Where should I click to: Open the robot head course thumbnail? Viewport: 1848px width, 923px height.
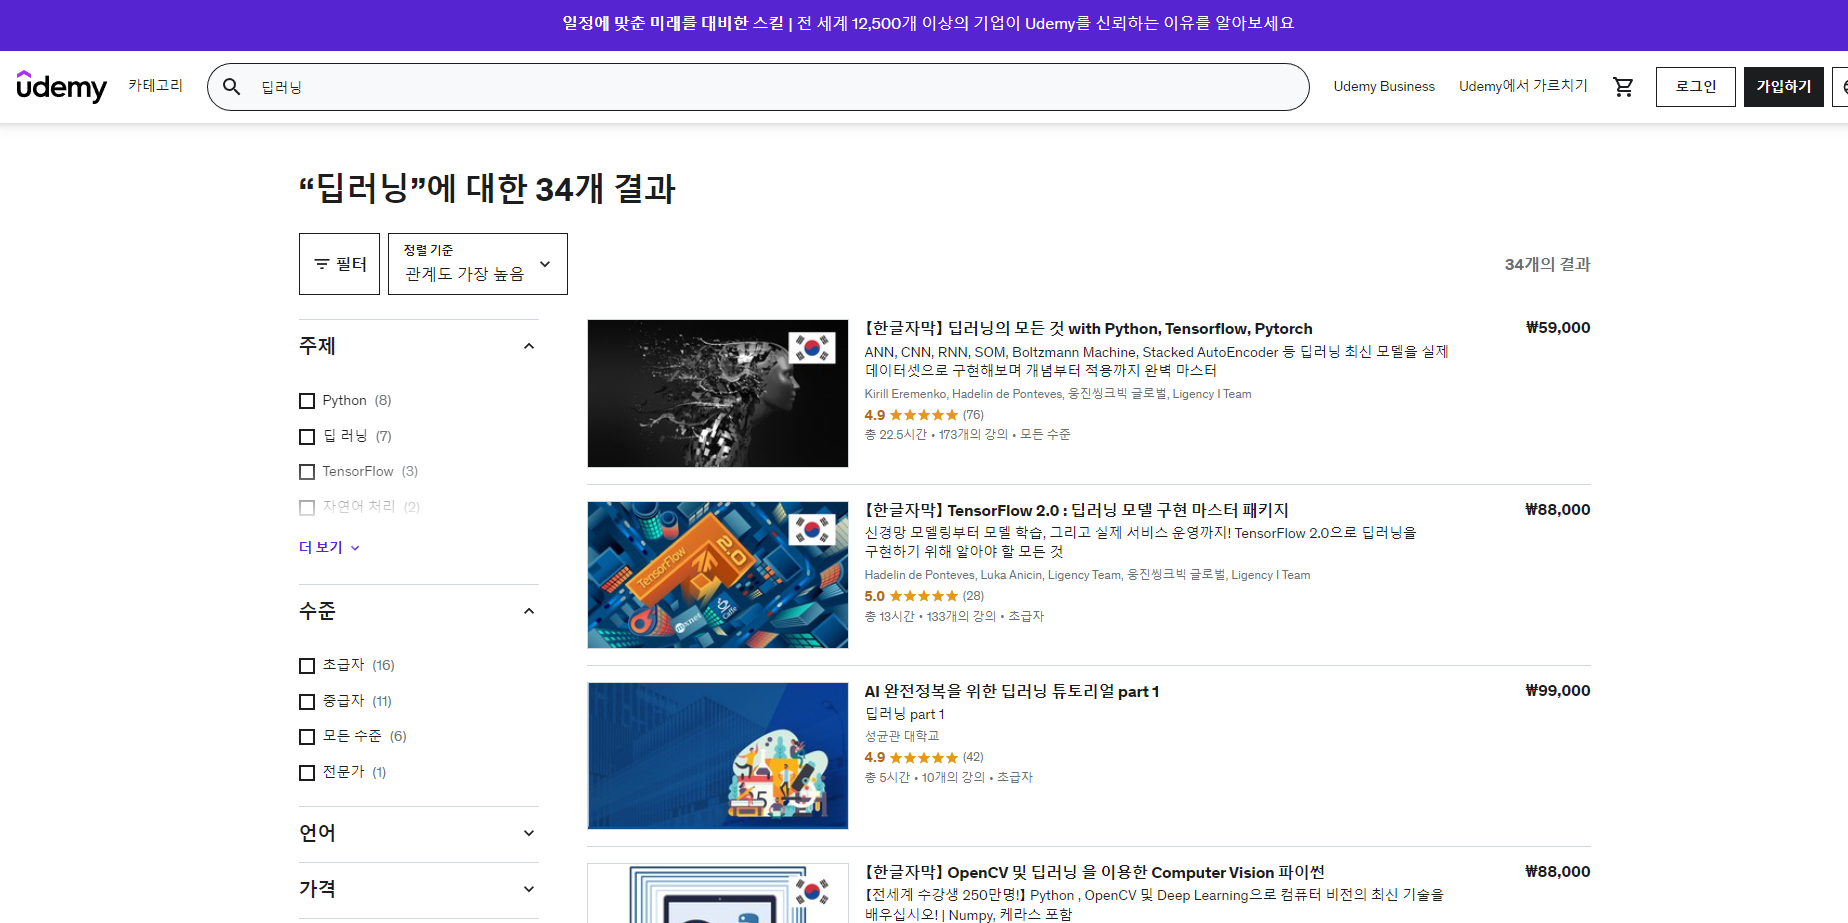[718, 393]
